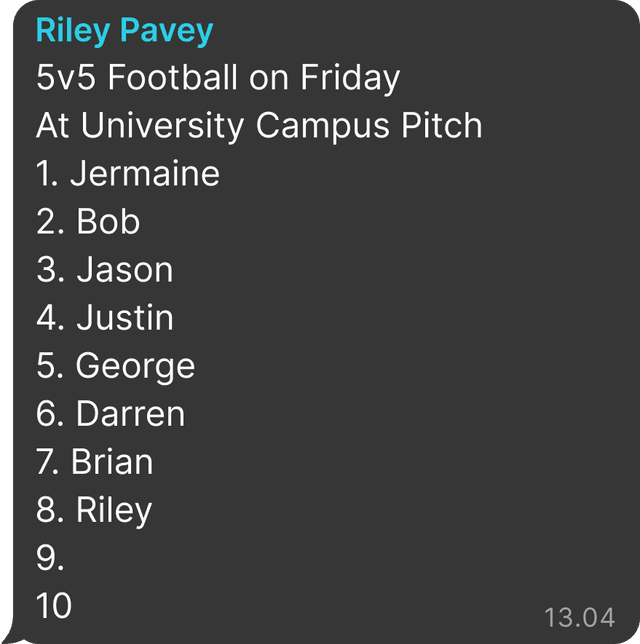Open sender profile Riley Pavey

pyautogui.click(x=124, y=31)
